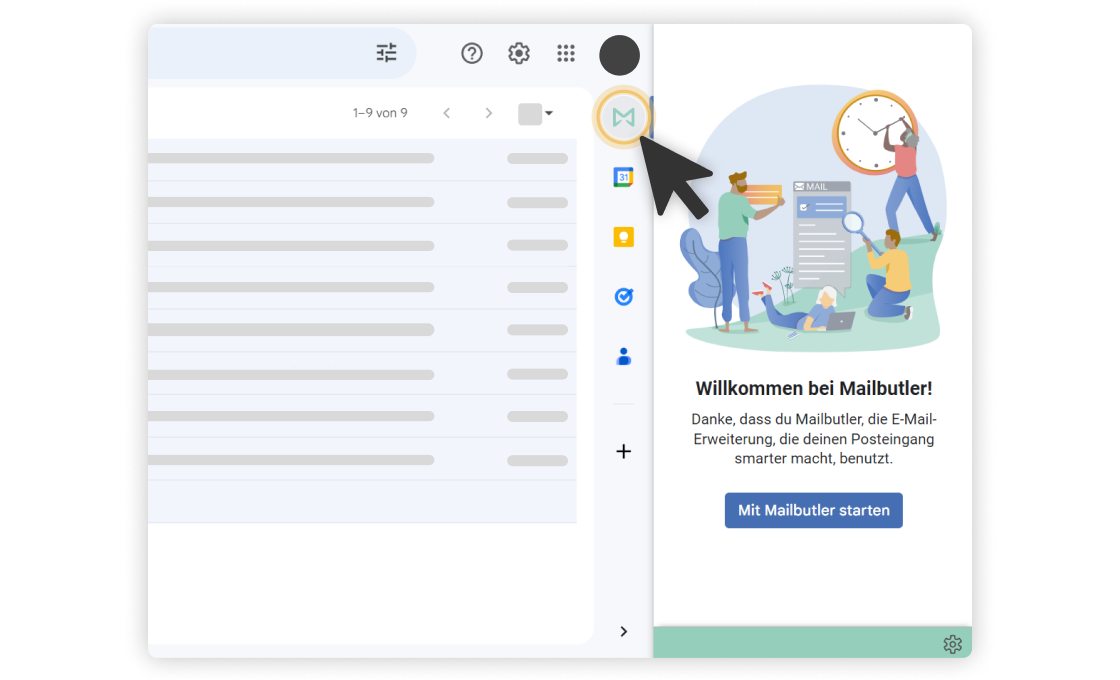Screen dimensions: 1120x680
Task: Open Google Calendar side panel icon
Action: (624, 177)
